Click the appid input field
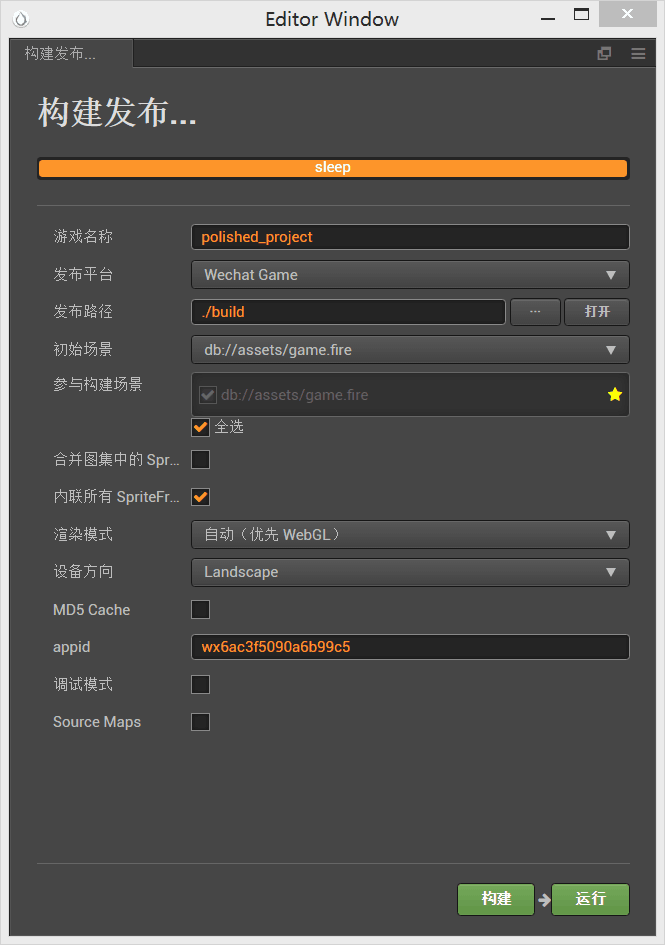The width and height of the screenshot is (665, 945). pyautogui.click(x=410, y=647)
